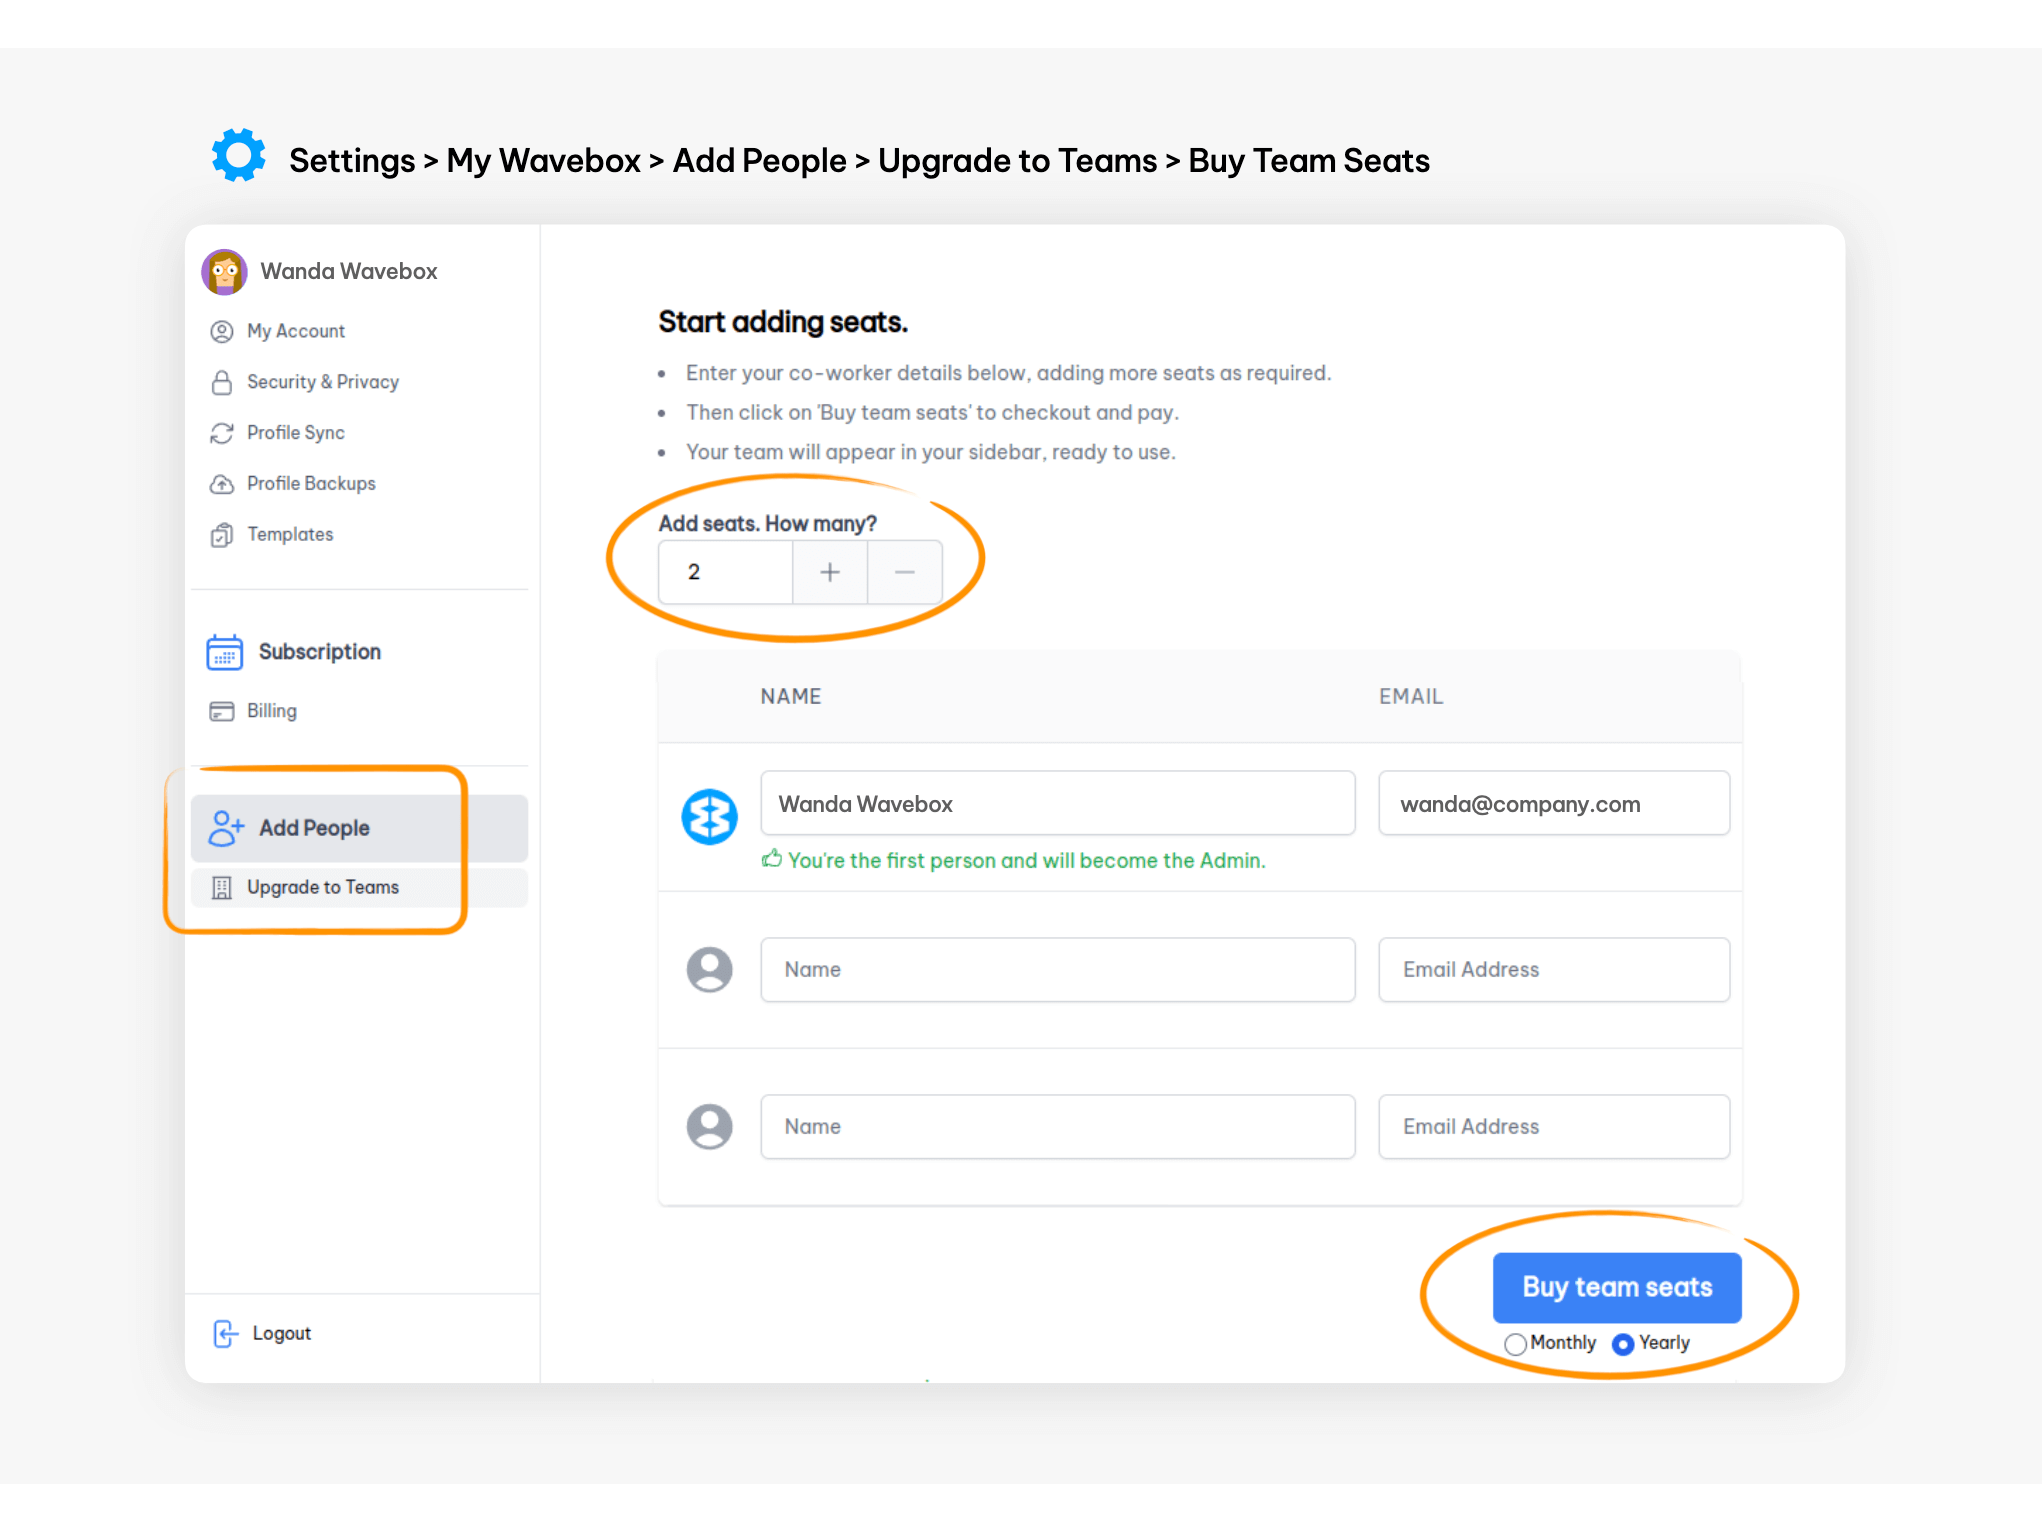Click the grey avatar in third seat row
This screenshot has height=1532, width=2042.
tap(710, 1126)
